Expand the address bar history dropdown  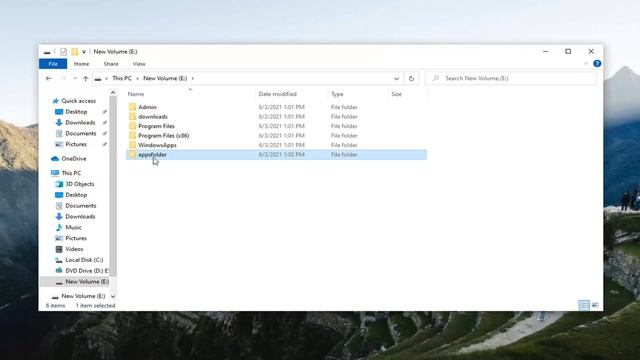(396, 78)
